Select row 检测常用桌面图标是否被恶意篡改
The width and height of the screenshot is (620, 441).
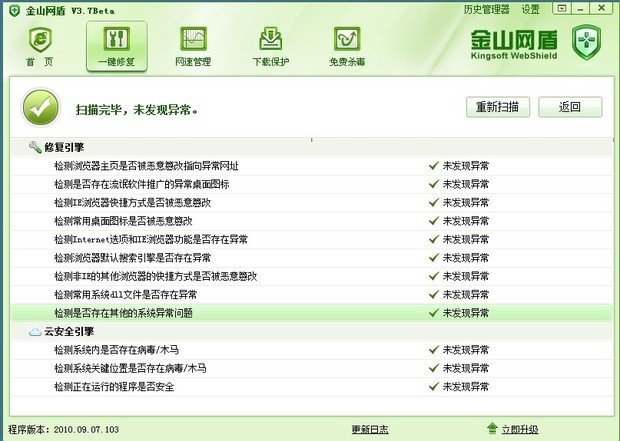[x=312, y=221]
